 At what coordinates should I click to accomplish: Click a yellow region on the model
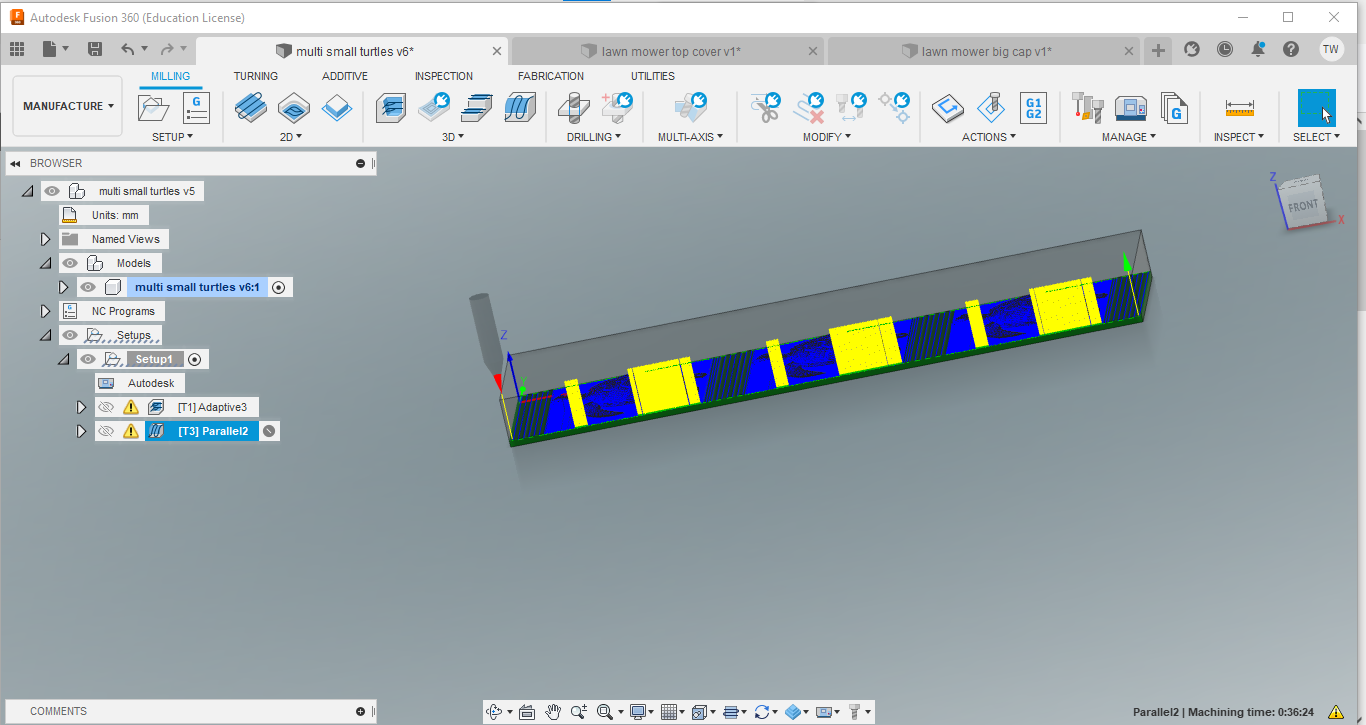(860, 347)
